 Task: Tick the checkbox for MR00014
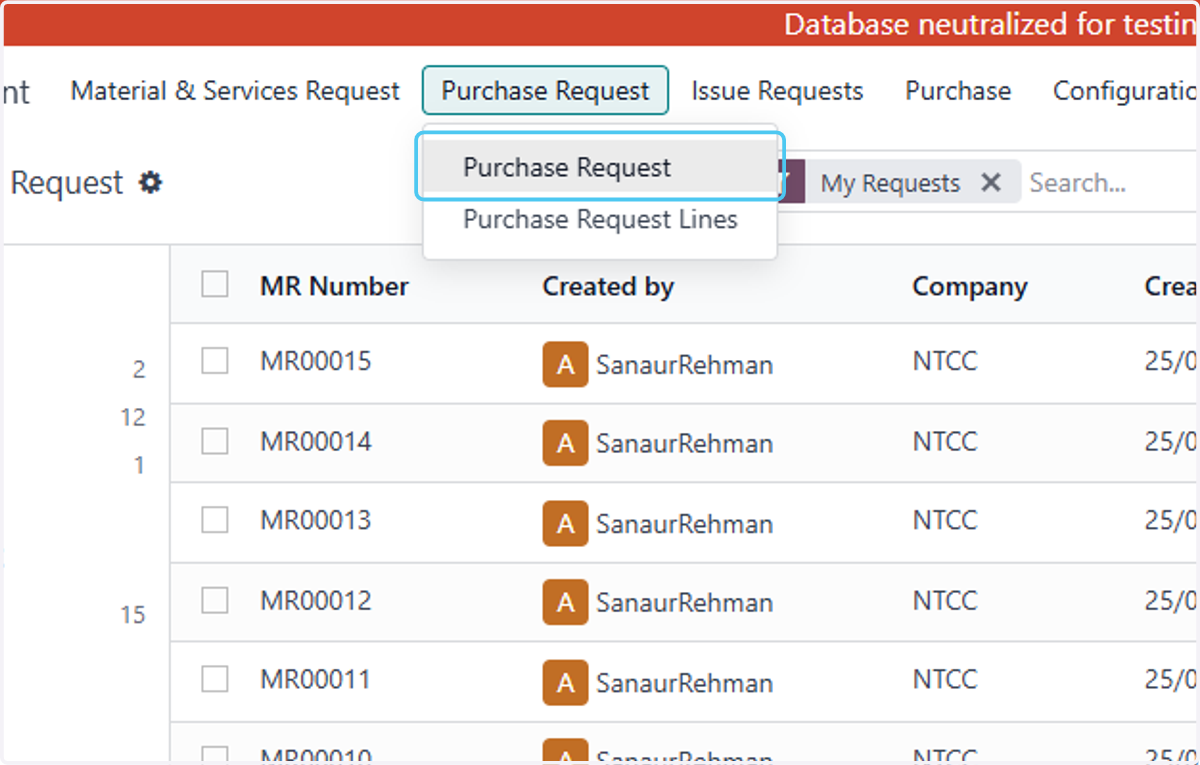coord(215,441)
